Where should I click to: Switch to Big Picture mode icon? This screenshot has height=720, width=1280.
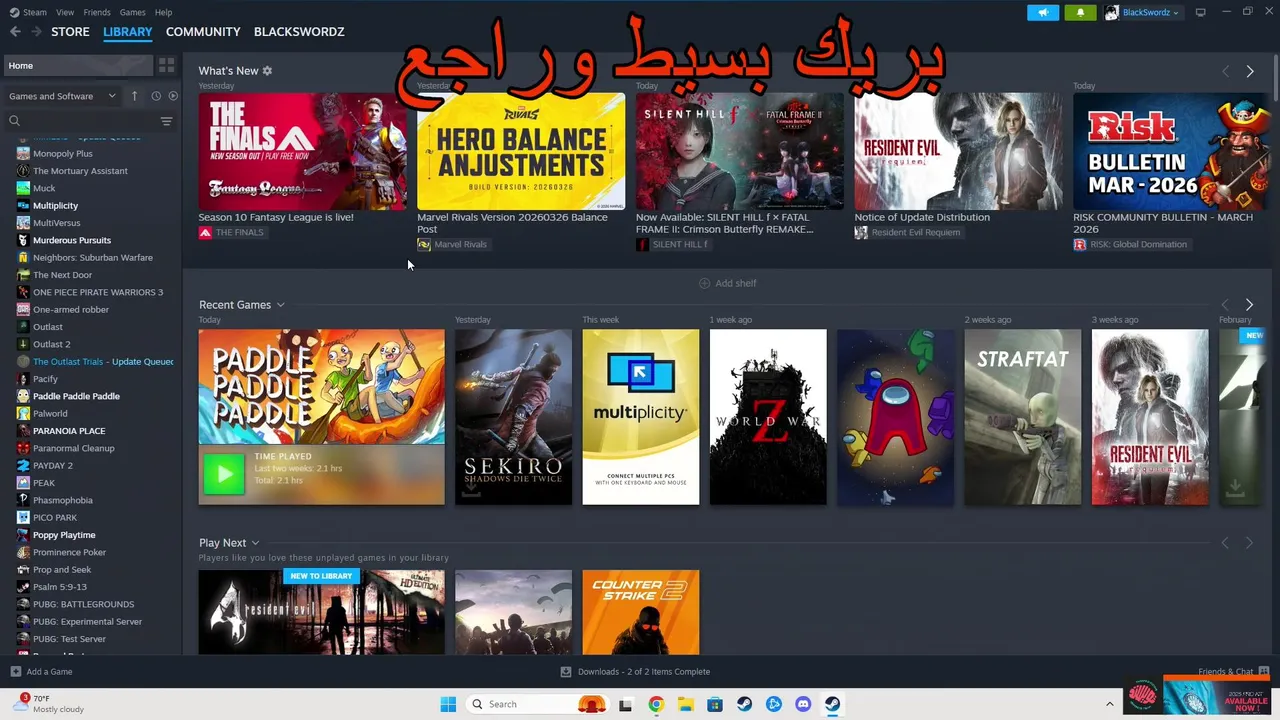[1200, 13]
